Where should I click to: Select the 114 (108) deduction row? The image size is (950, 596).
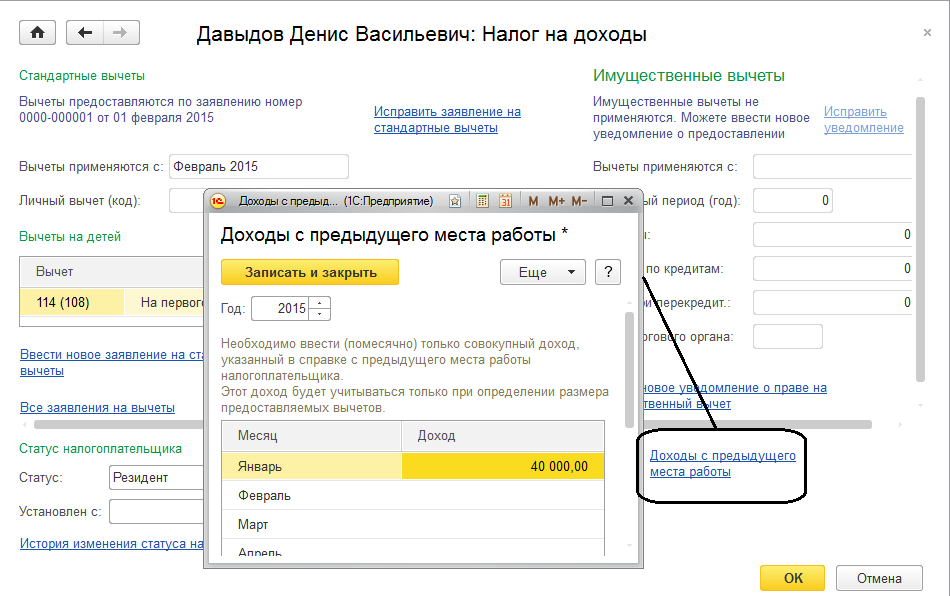111,302
